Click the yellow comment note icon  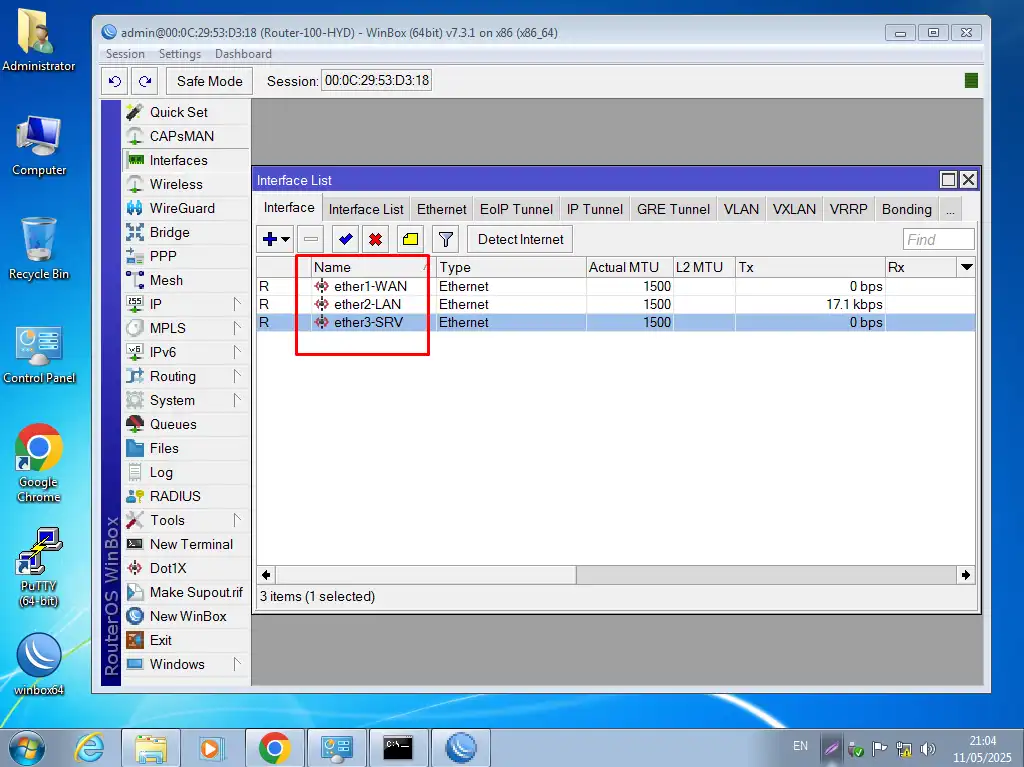click(410, 239)
